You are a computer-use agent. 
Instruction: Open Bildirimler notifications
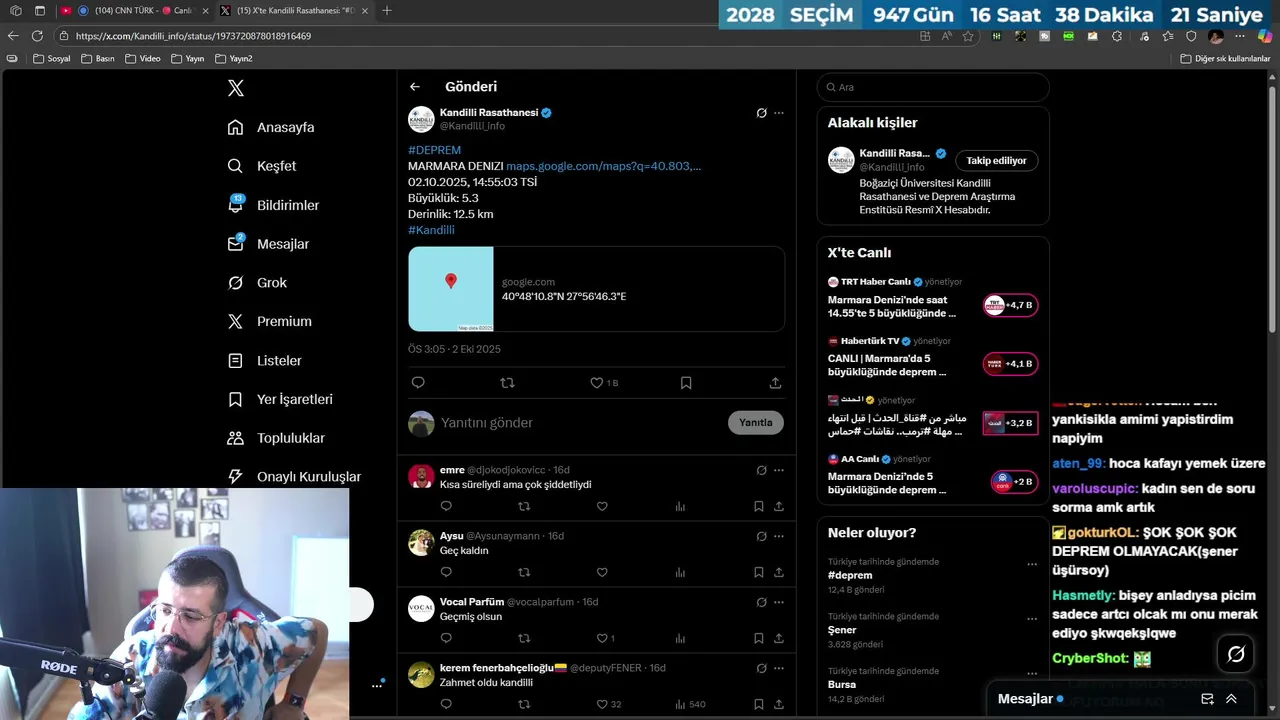point(274,205)
